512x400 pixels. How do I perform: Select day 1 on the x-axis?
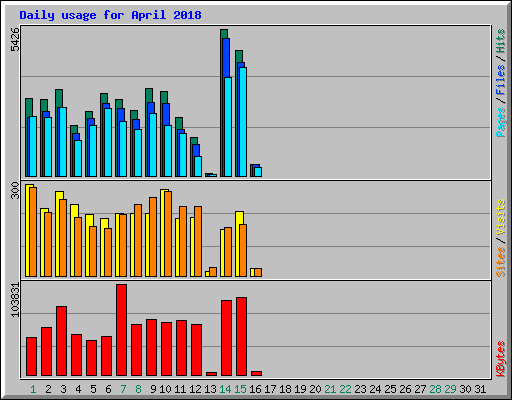point(33,389)
